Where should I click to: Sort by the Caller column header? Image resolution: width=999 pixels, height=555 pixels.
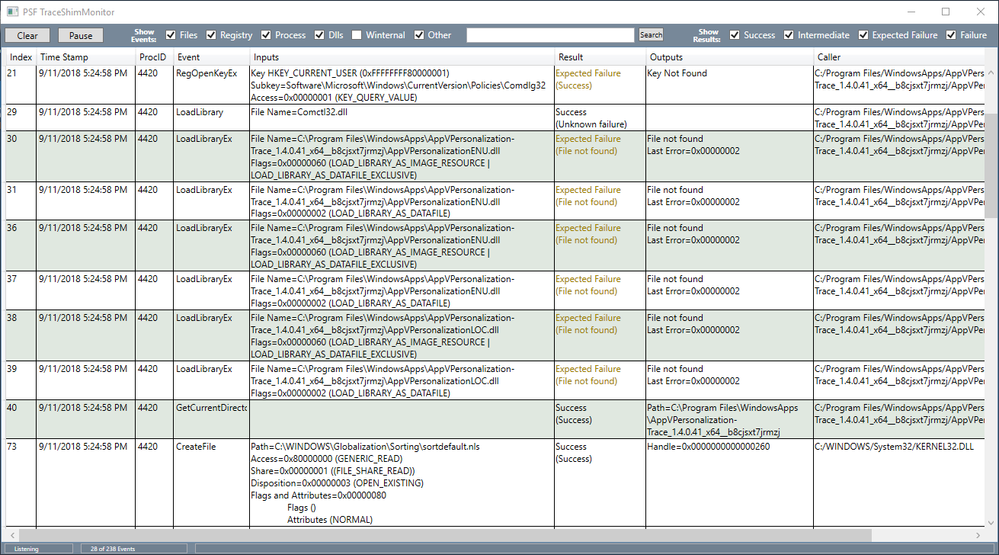coord(899,57)
